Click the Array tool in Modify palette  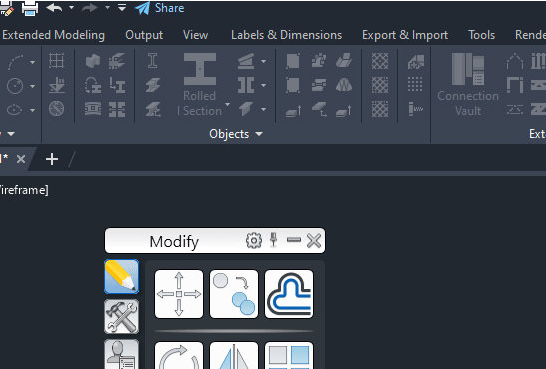coord(289,355)
